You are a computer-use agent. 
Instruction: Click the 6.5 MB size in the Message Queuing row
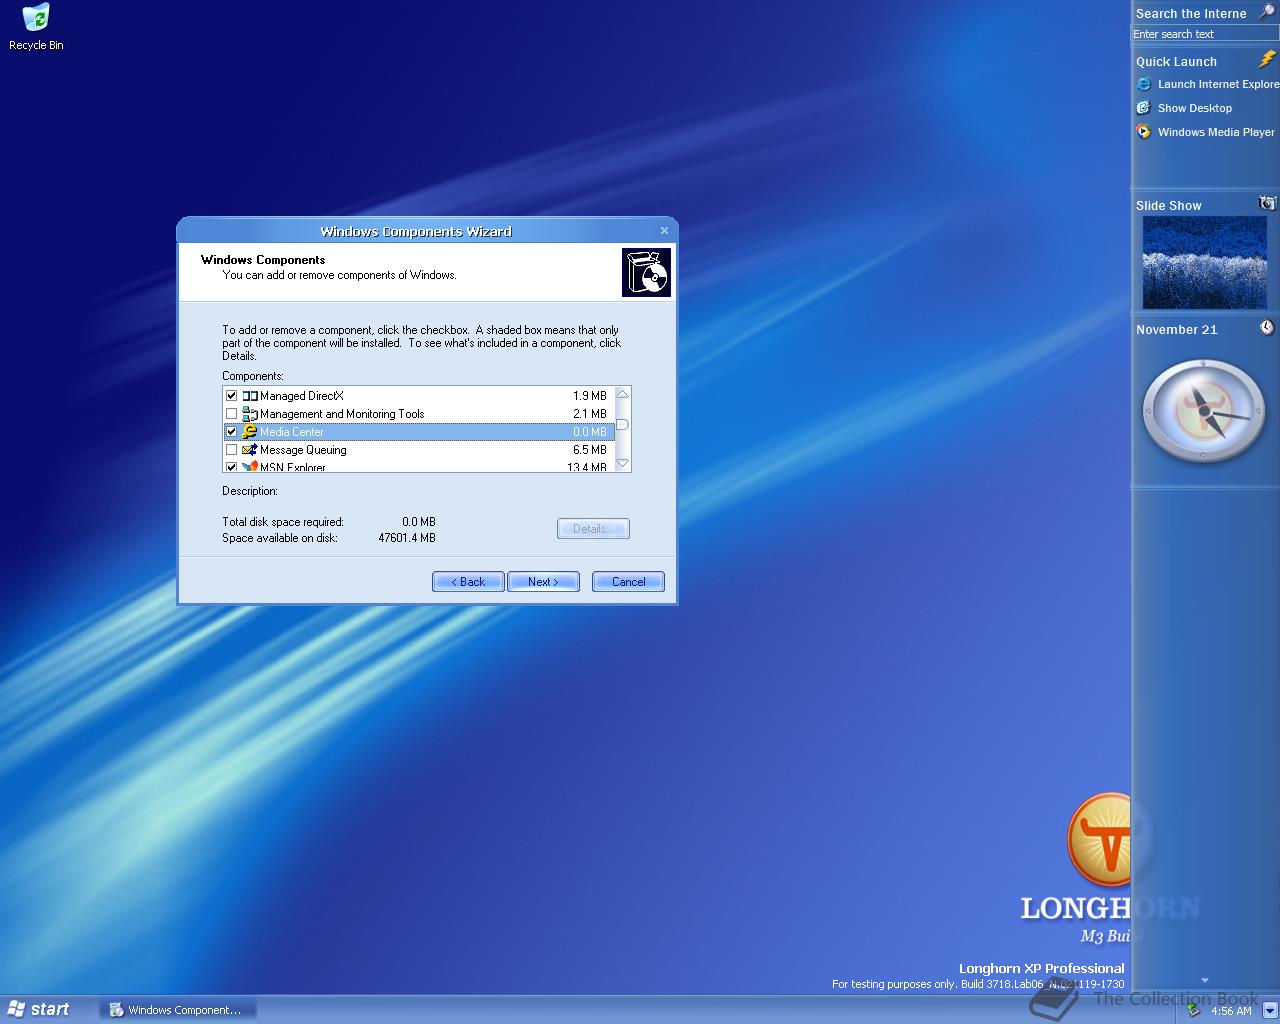pyautogui.click(x=590, y=450)
